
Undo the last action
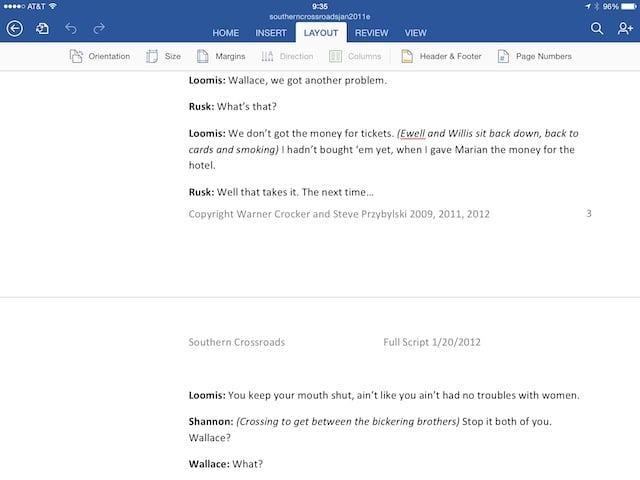point(71,29)
